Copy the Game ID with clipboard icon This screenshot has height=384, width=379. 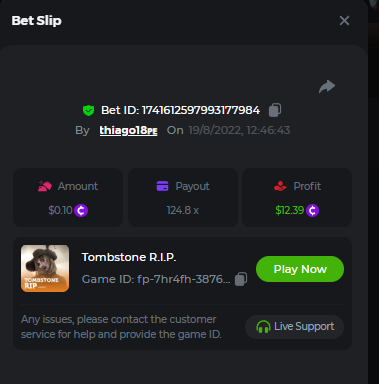(241, 279)
